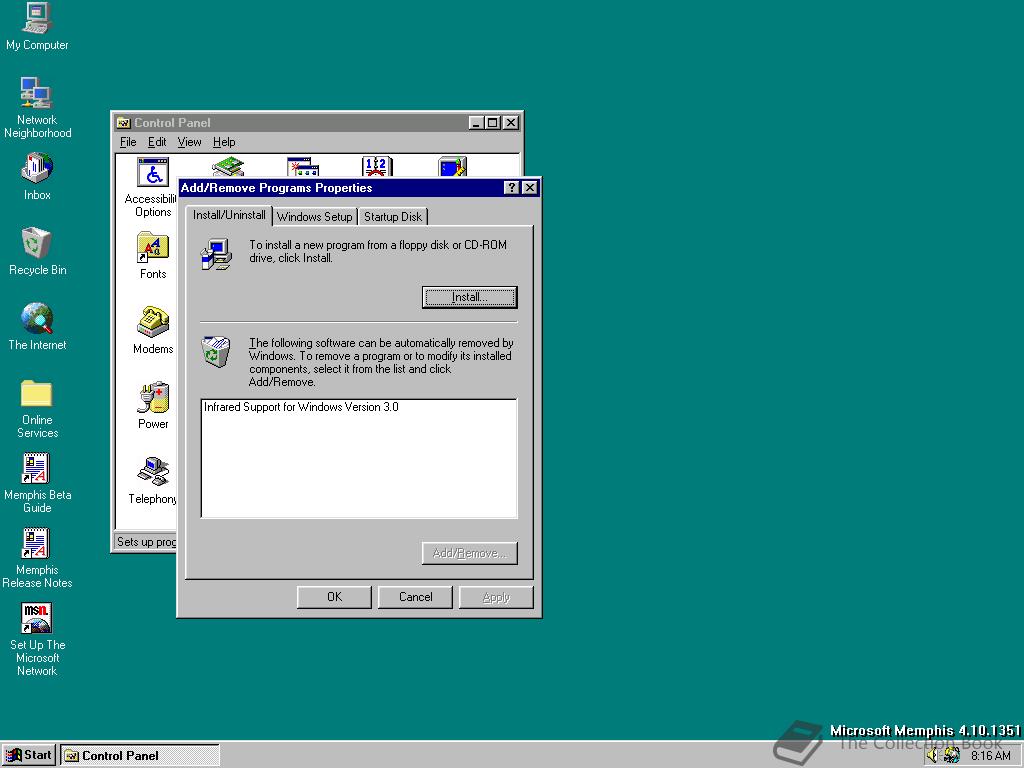Open the Power settings icon
Screen dimensions: 1024x768
152,399
